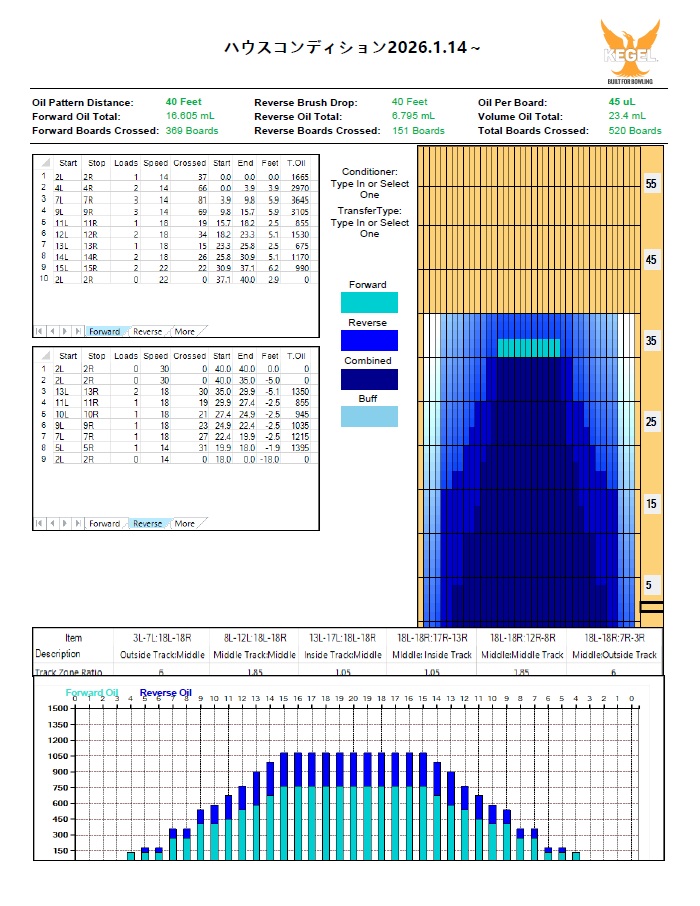700x906 pixels.
Task: Switch to Forward tab in upper table
Action: [x=104, y=331]
